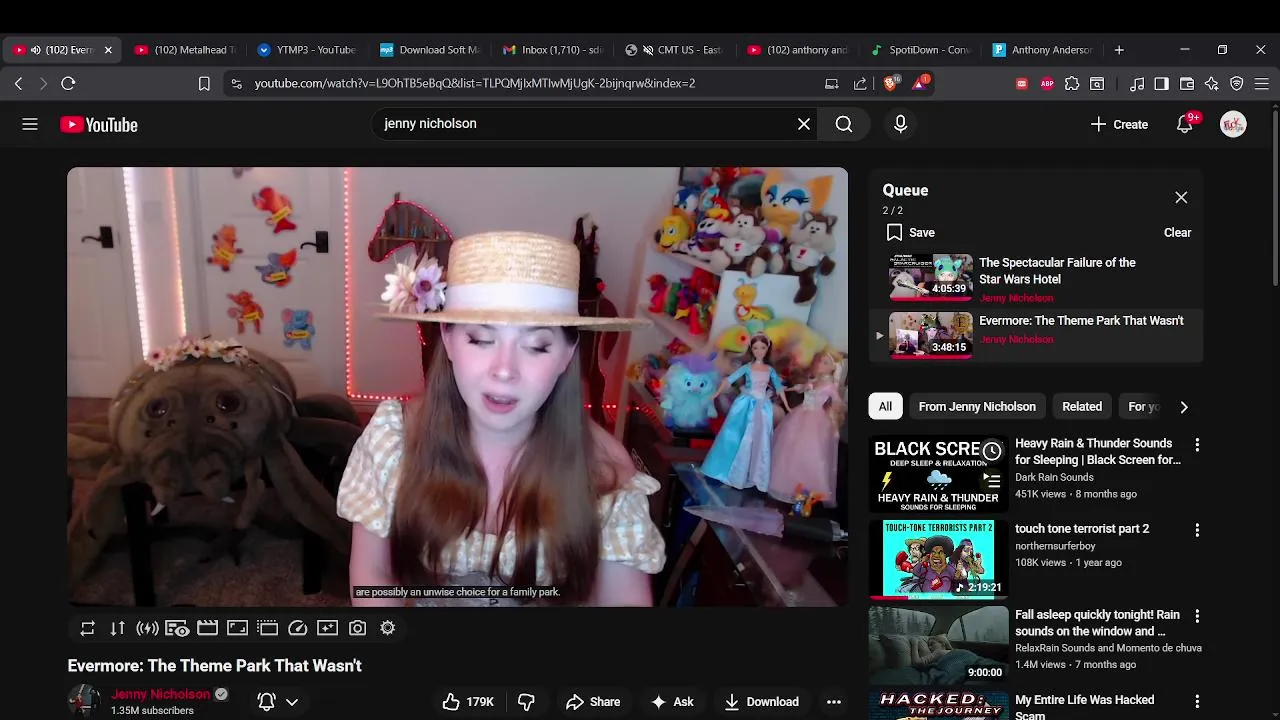Viewport: 1280px width, 720px height.
Task: Open the YouTube guide hamburger menu
Action: (30, 124)
